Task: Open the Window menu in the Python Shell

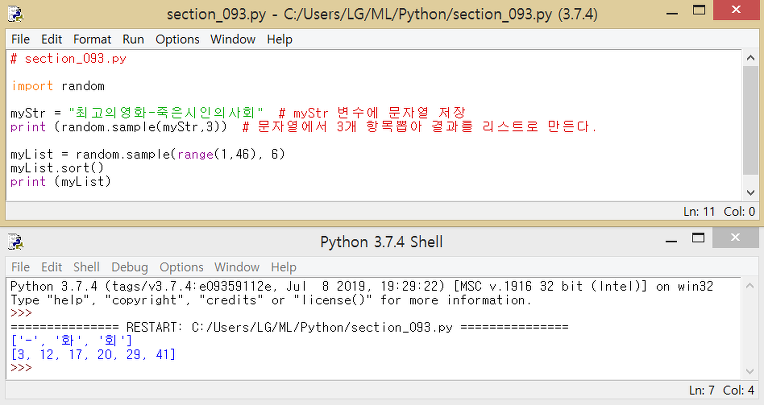Action: pyautogui.click(x=237, y=267)
